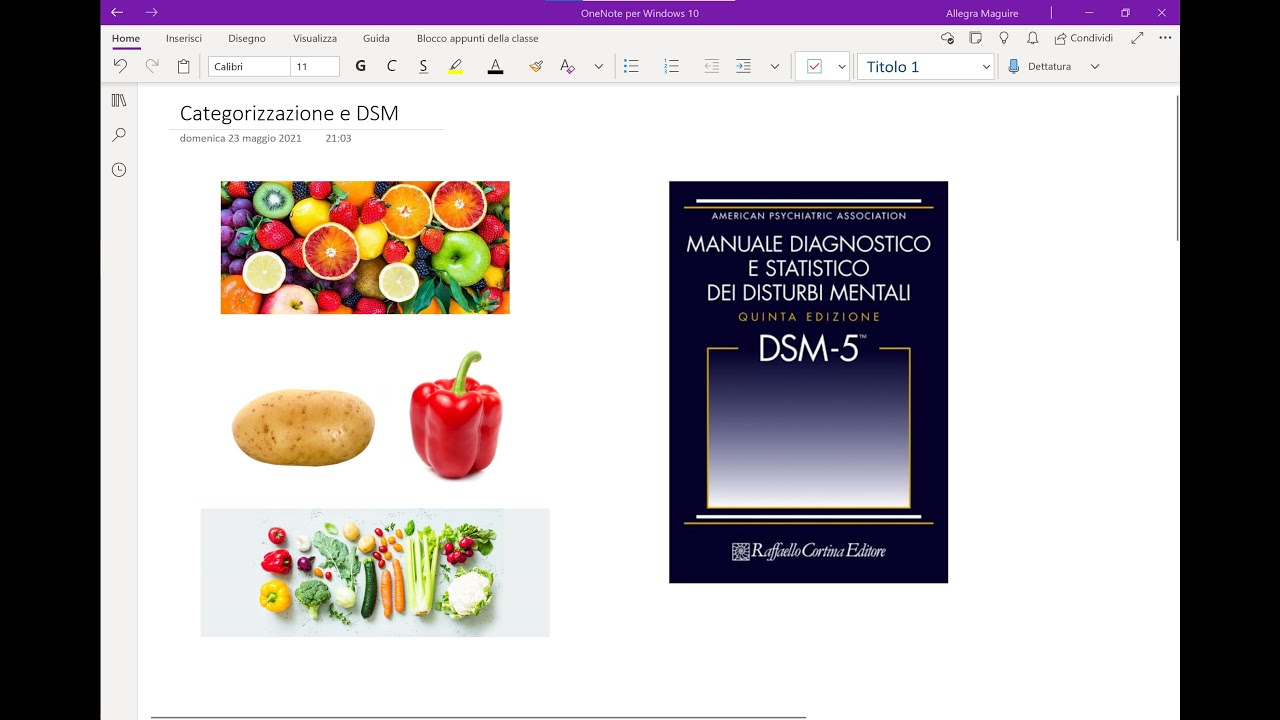Viewport: 1280px width, 720px height.
Task: Set font size in the 11 box
Action: (315, 66)
